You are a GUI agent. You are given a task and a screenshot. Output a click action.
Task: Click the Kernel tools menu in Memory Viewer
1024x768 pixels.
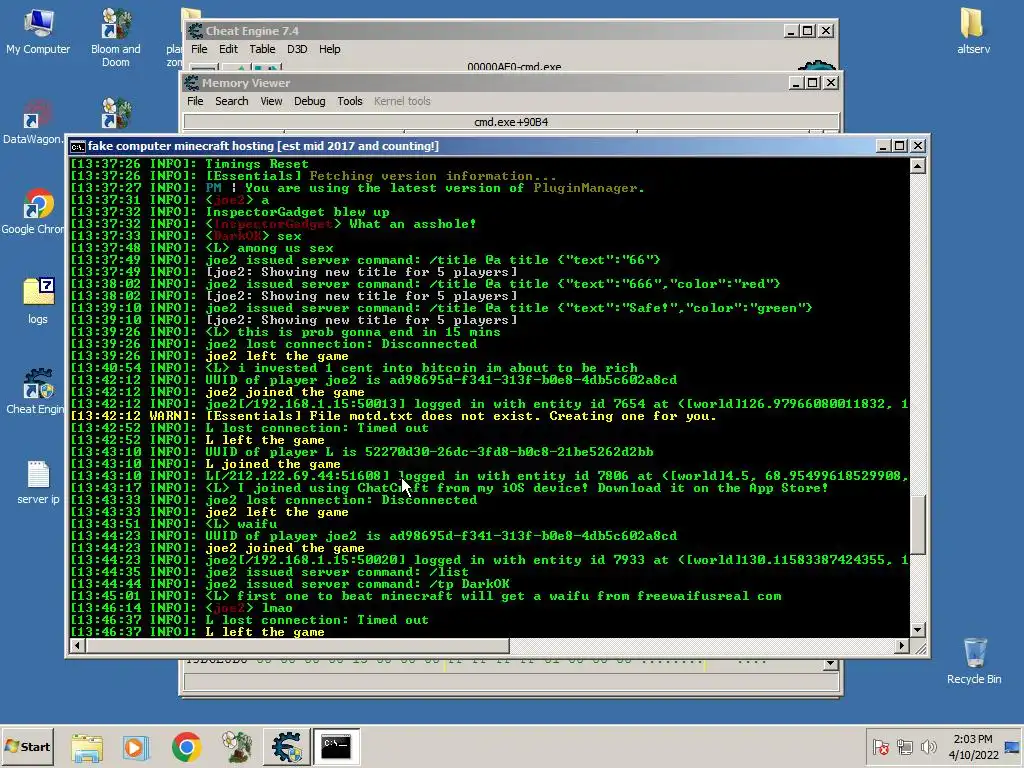pyautogui.click(x=402, y=101)
